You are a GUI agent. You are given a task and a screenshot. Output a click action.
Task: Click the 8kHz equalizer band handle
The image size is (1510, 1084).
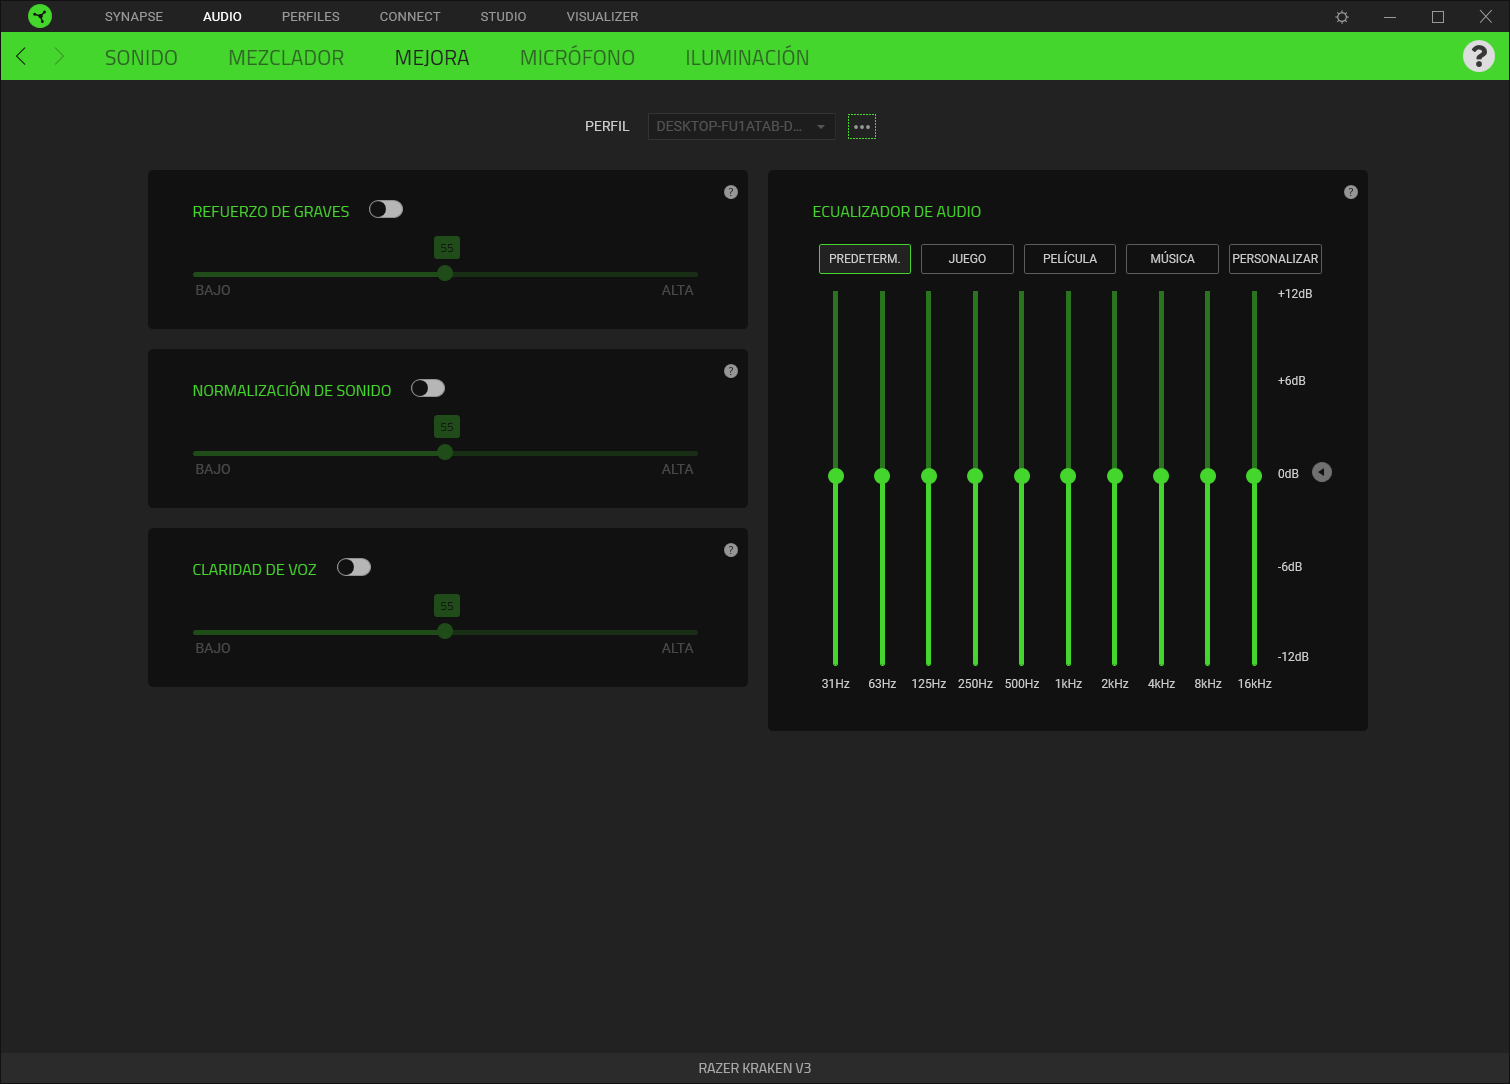1208,476
